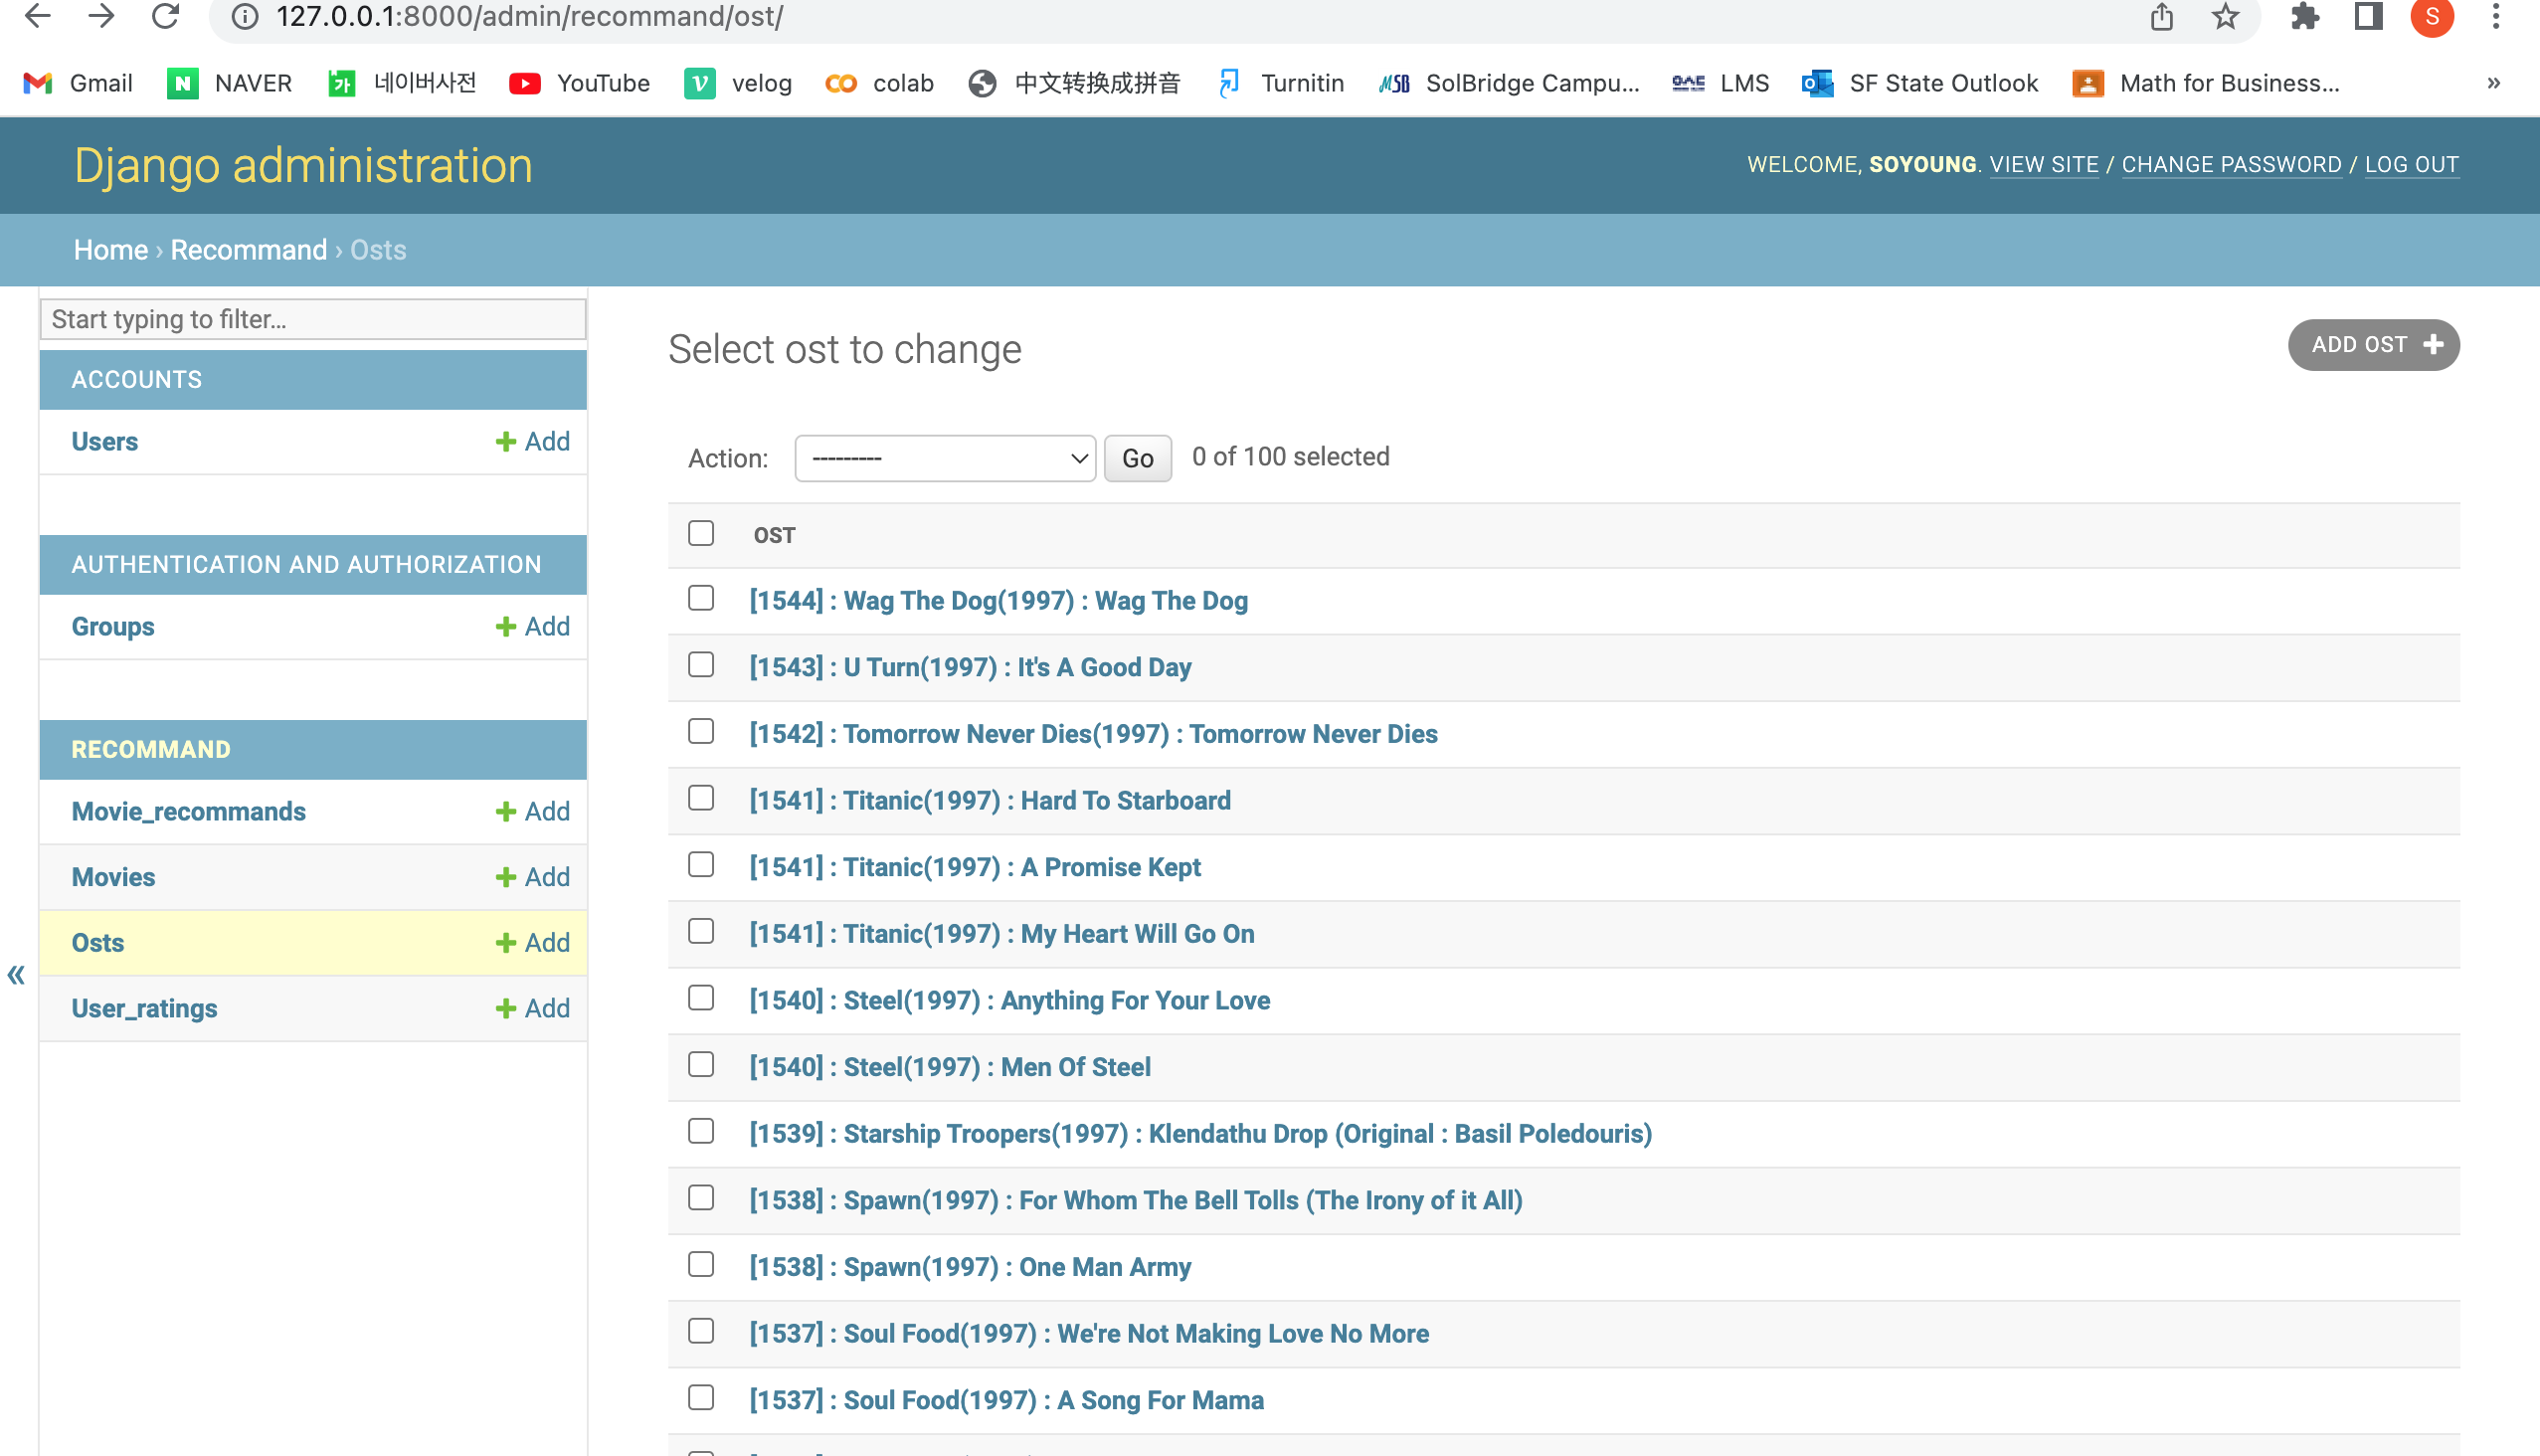Click the ADD OST button
The image size is (2540, 1456).
coord(2373,345)
